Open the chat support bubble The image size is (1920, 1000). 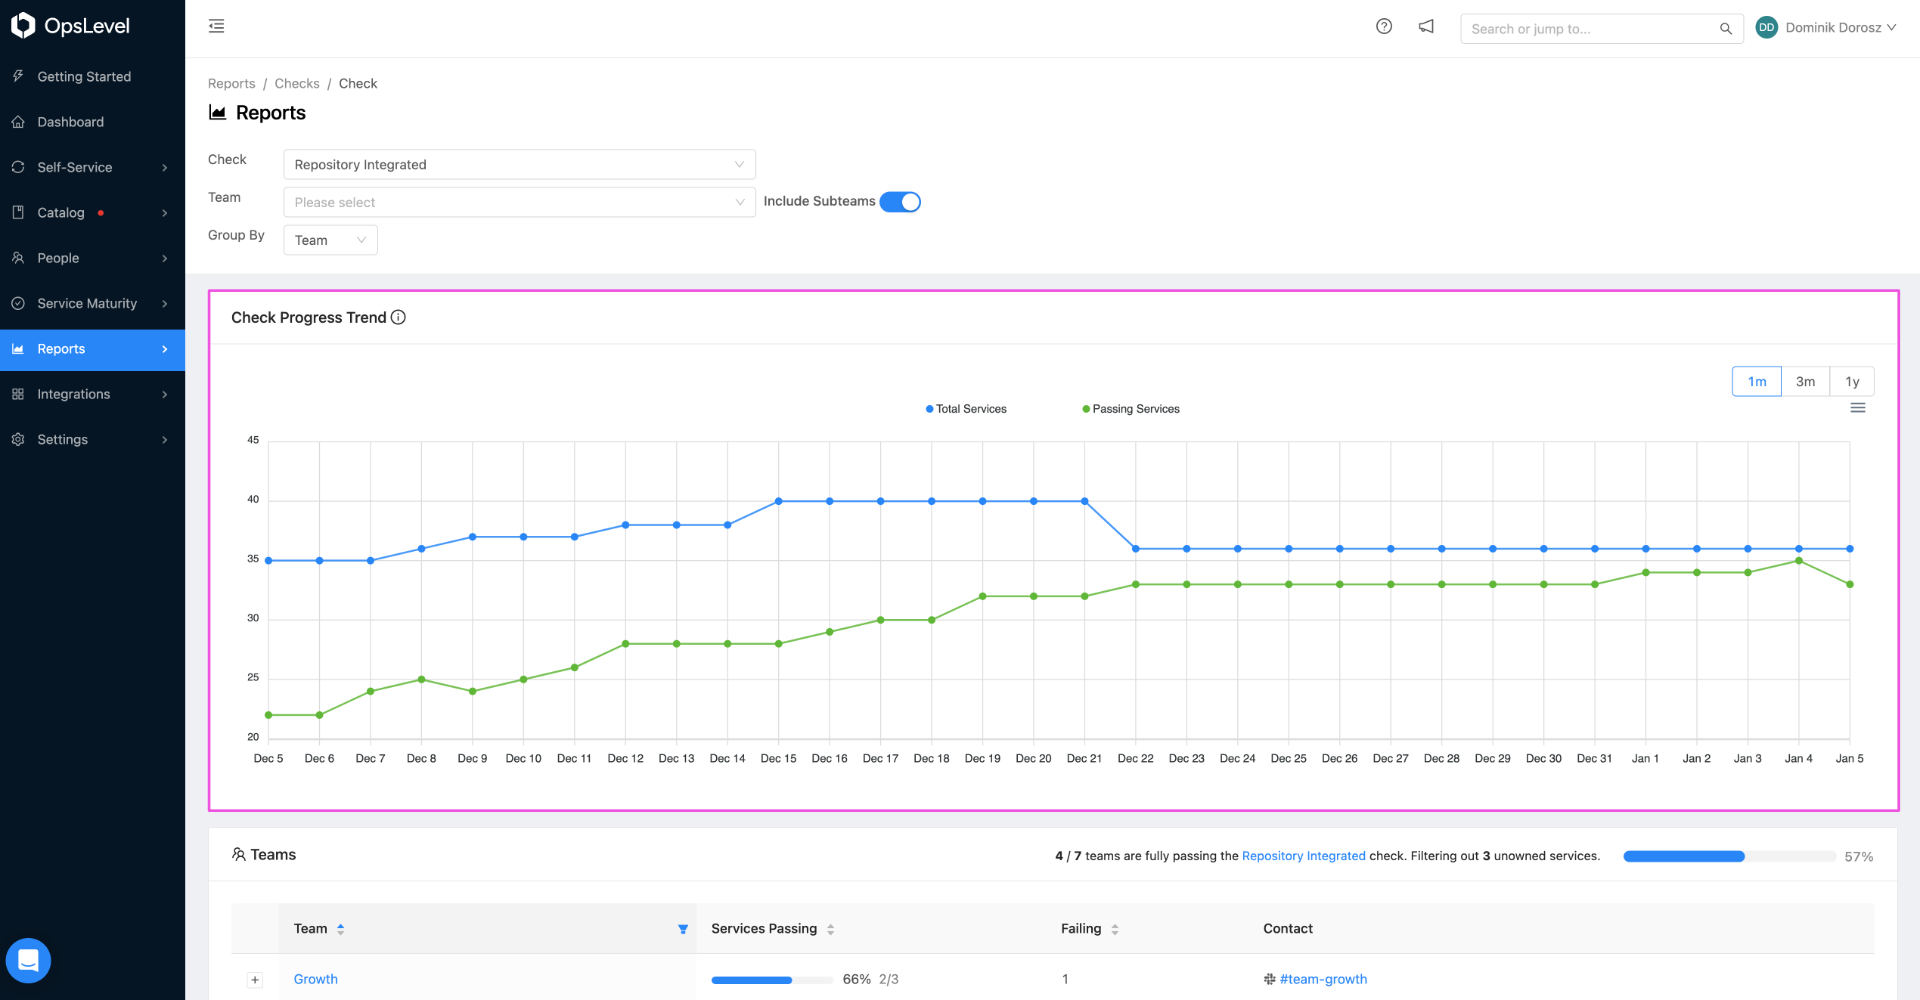(28, 961)
